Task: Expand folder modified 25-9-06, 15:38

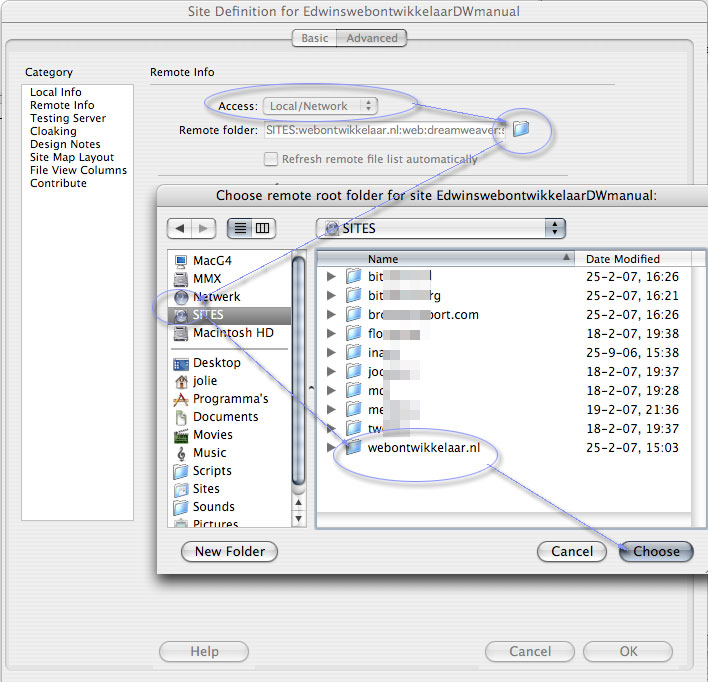Action: pos(331,352)
